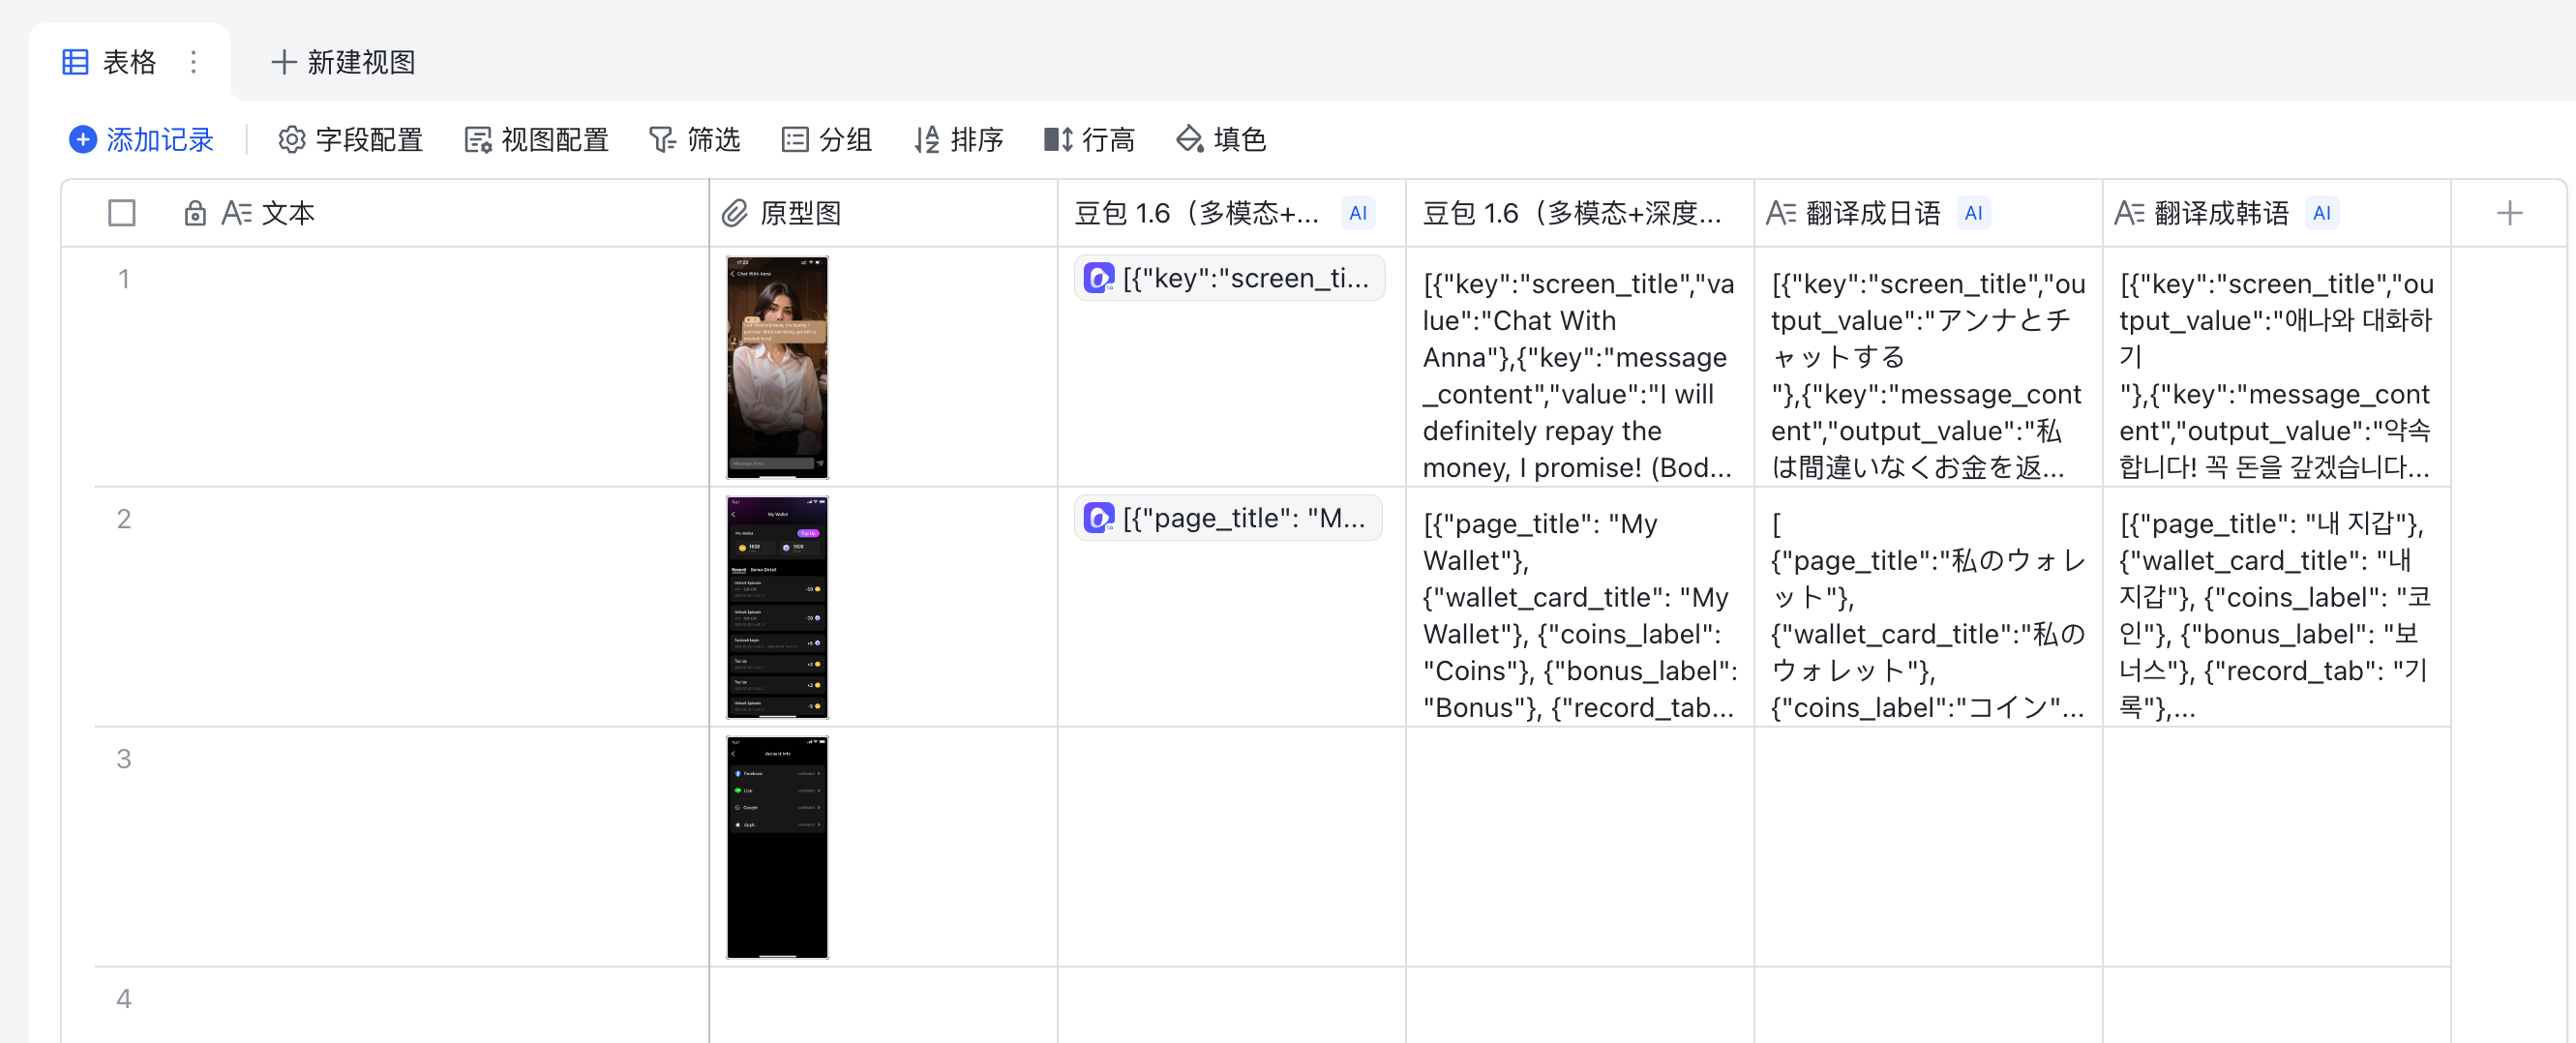Open the My Wallet prototype thumbnail
This screenshot has height=1043, width=2576.
coord(777,607)
